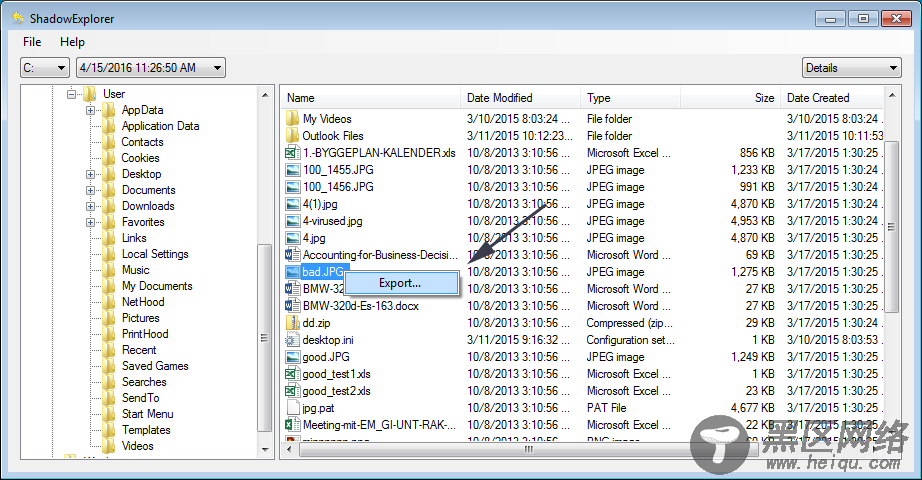Click the Favorites folder icon
Image resolution: width=922 pixels, height=480 pixels.
point(109,222)
